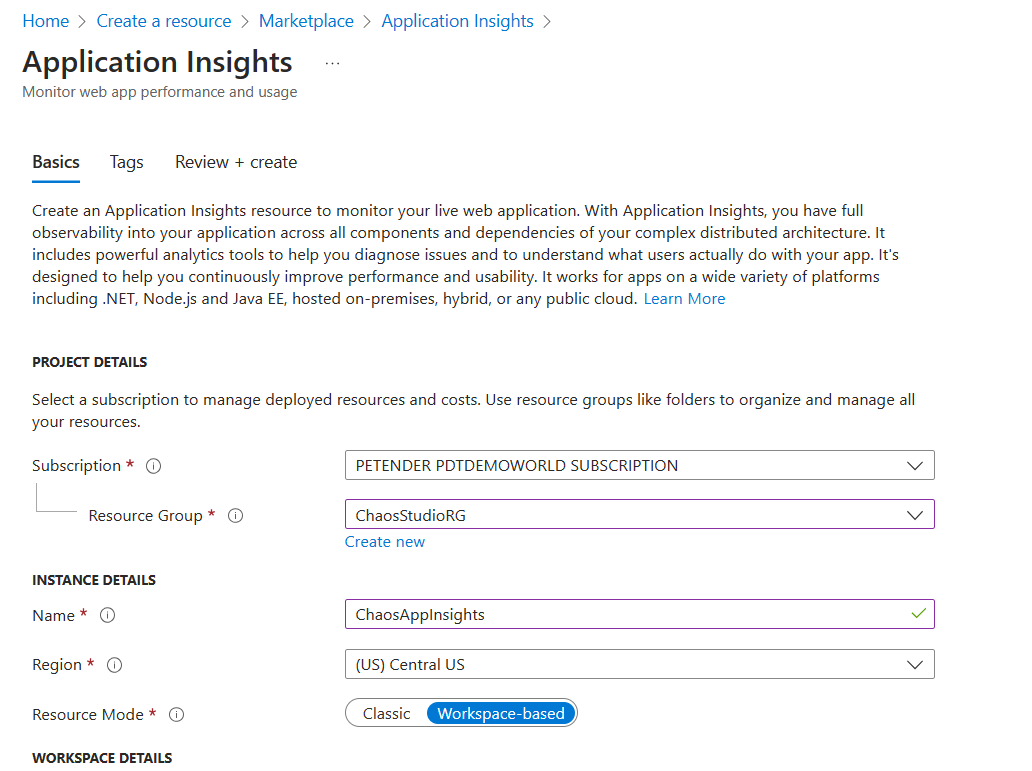Click the info icon beside Region
The image size is (1032, 771).
114,664
